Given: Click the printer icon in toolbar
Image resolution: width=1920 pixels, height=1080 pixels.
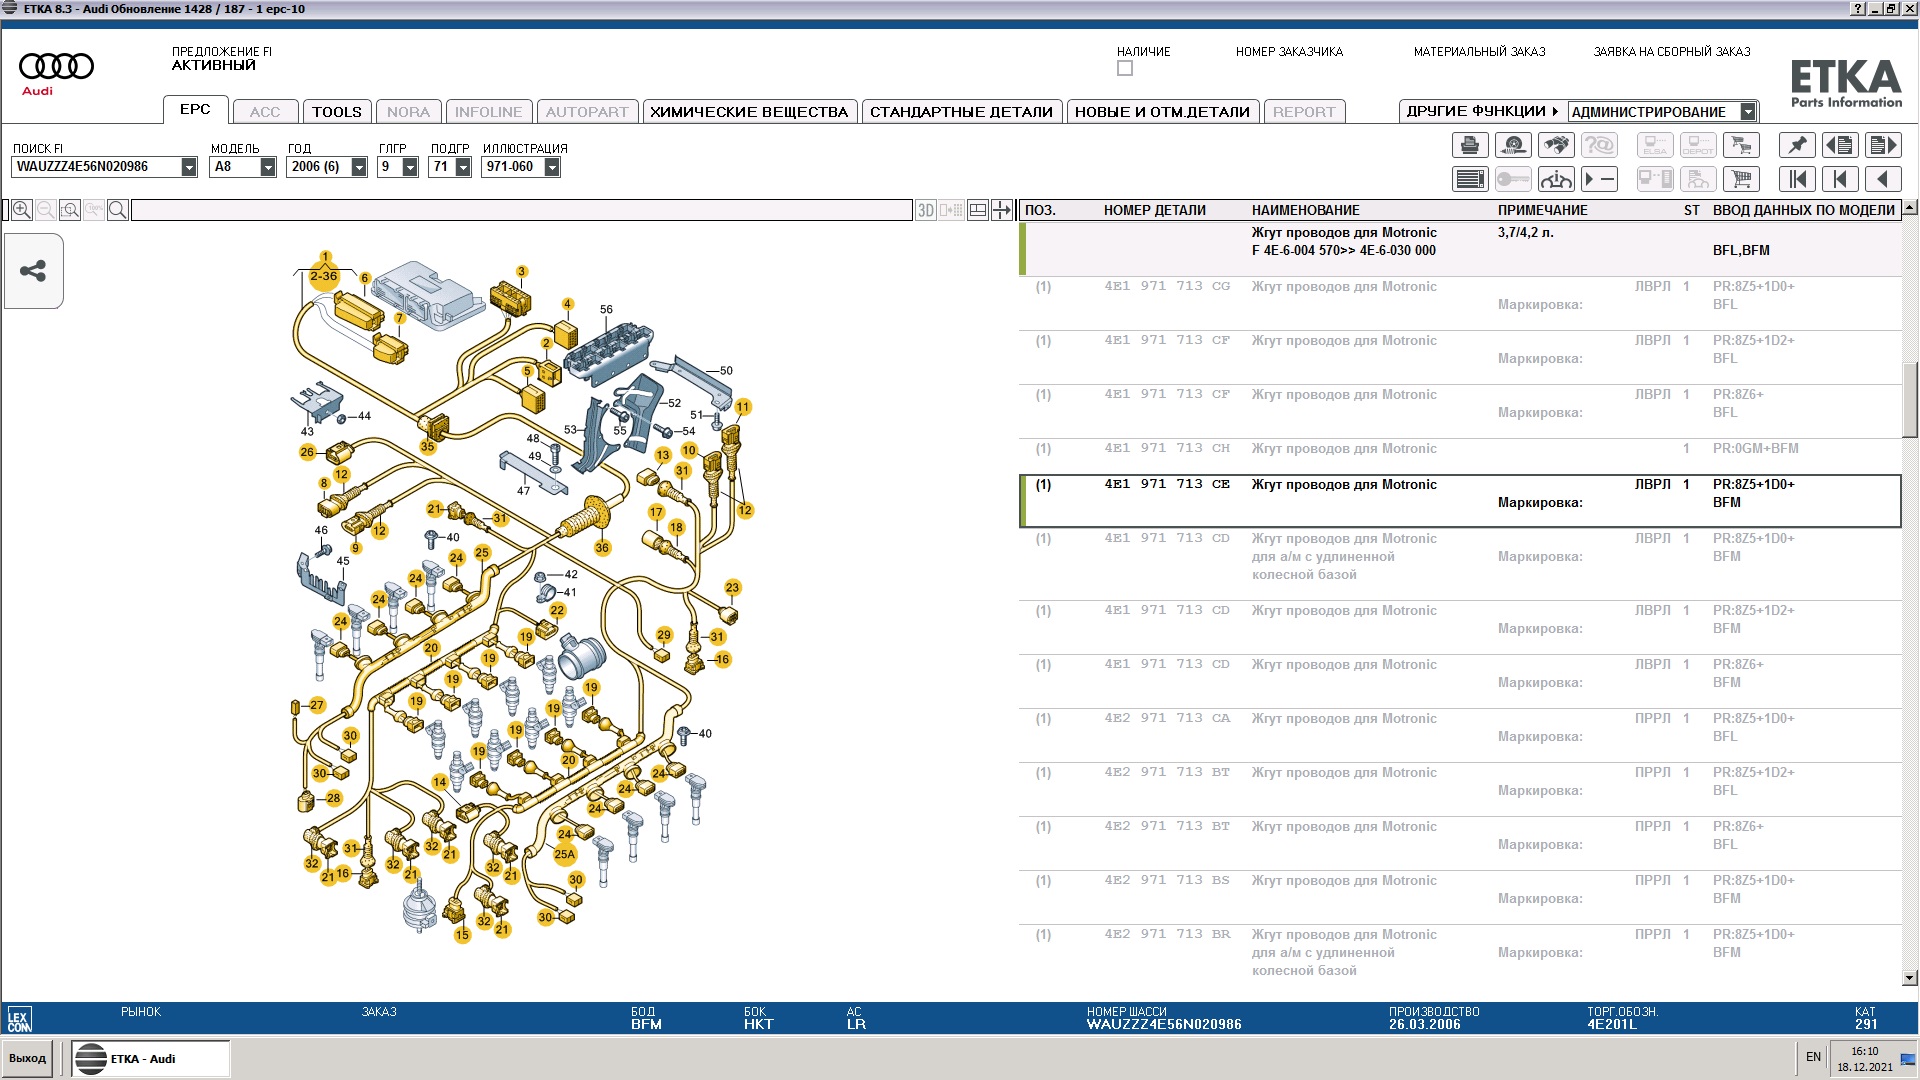Looking at the screenshot, I should [x=1469, y=146].
